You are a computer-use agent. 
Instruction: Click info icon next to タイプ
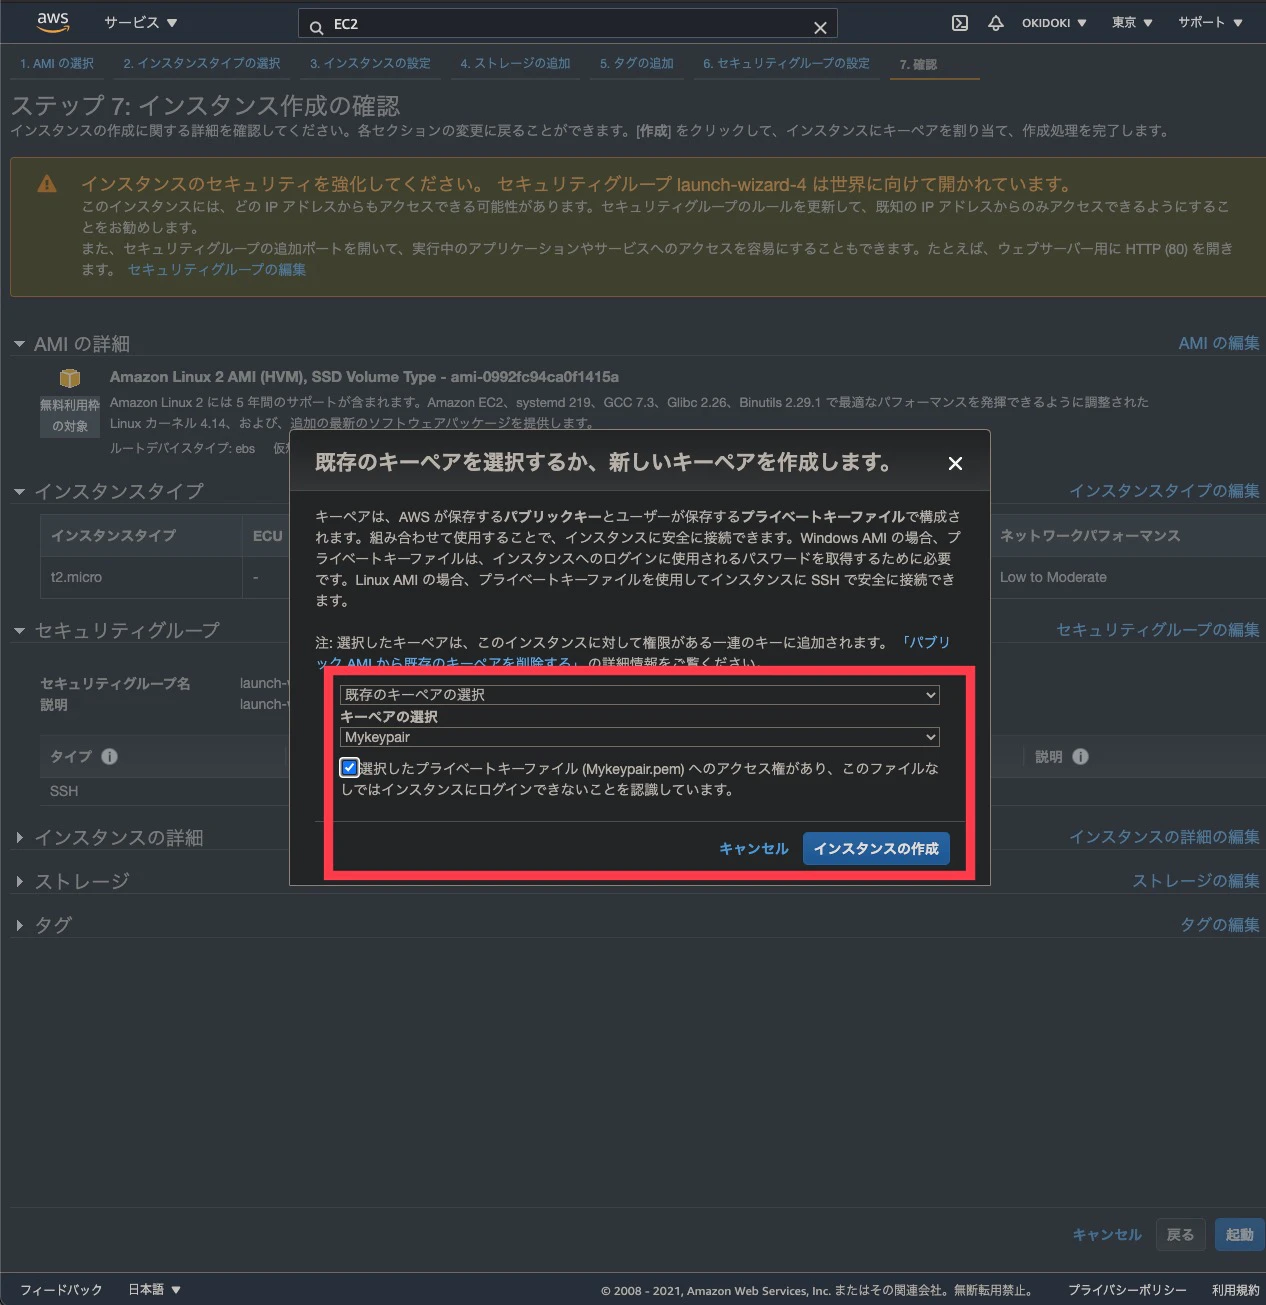point(109,757)
